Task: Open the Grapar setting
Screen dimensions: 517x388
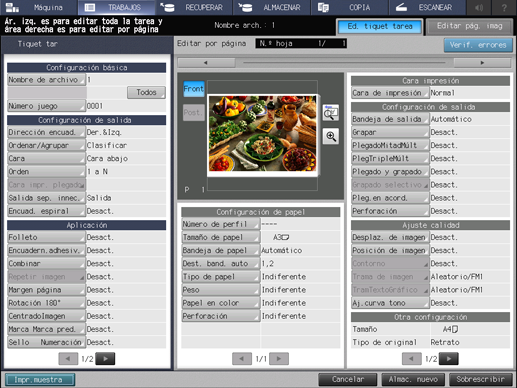Action: [x=390, y=132]
